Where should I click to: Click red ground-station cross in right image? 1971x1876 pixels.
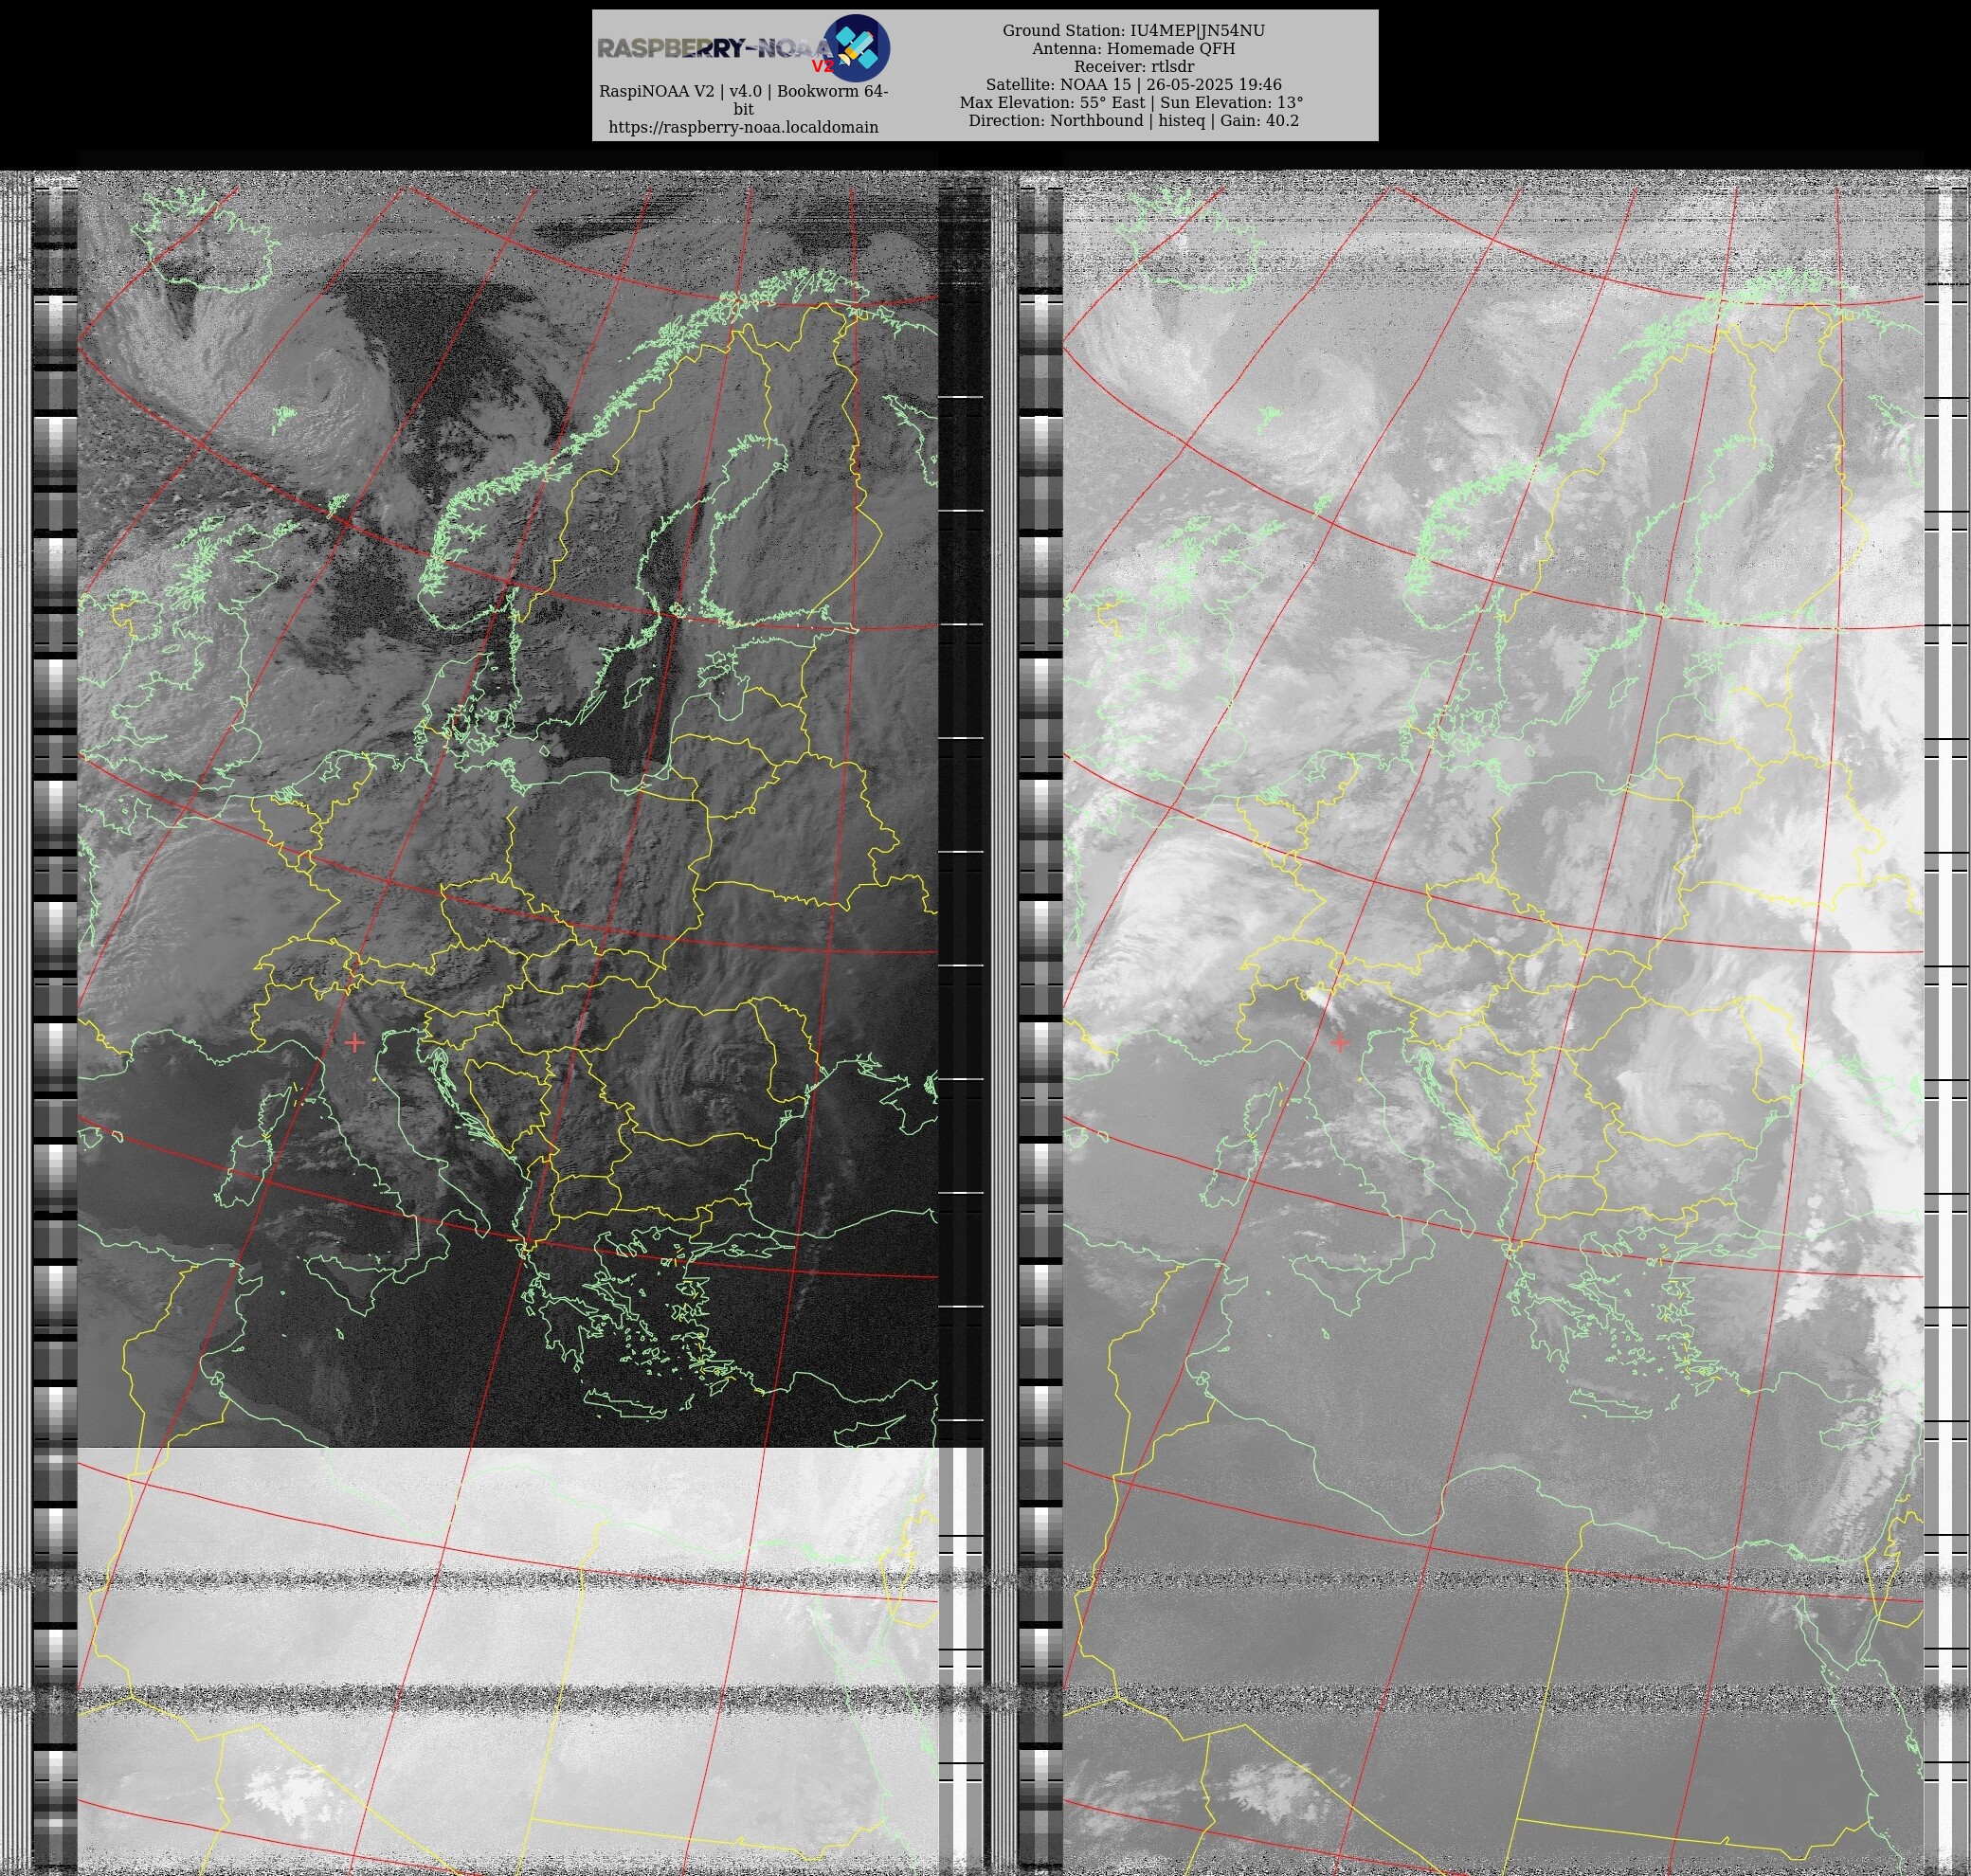(x=1340, y=1043)
